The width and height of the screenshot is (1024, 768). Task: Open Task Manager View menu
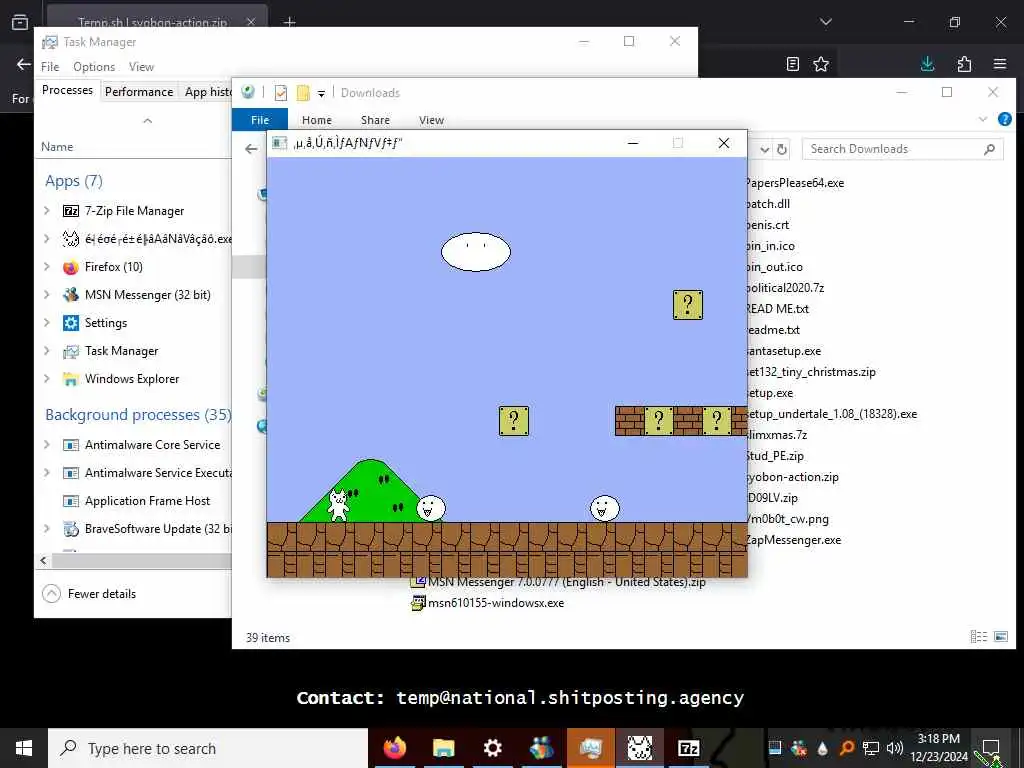[141, 67]
